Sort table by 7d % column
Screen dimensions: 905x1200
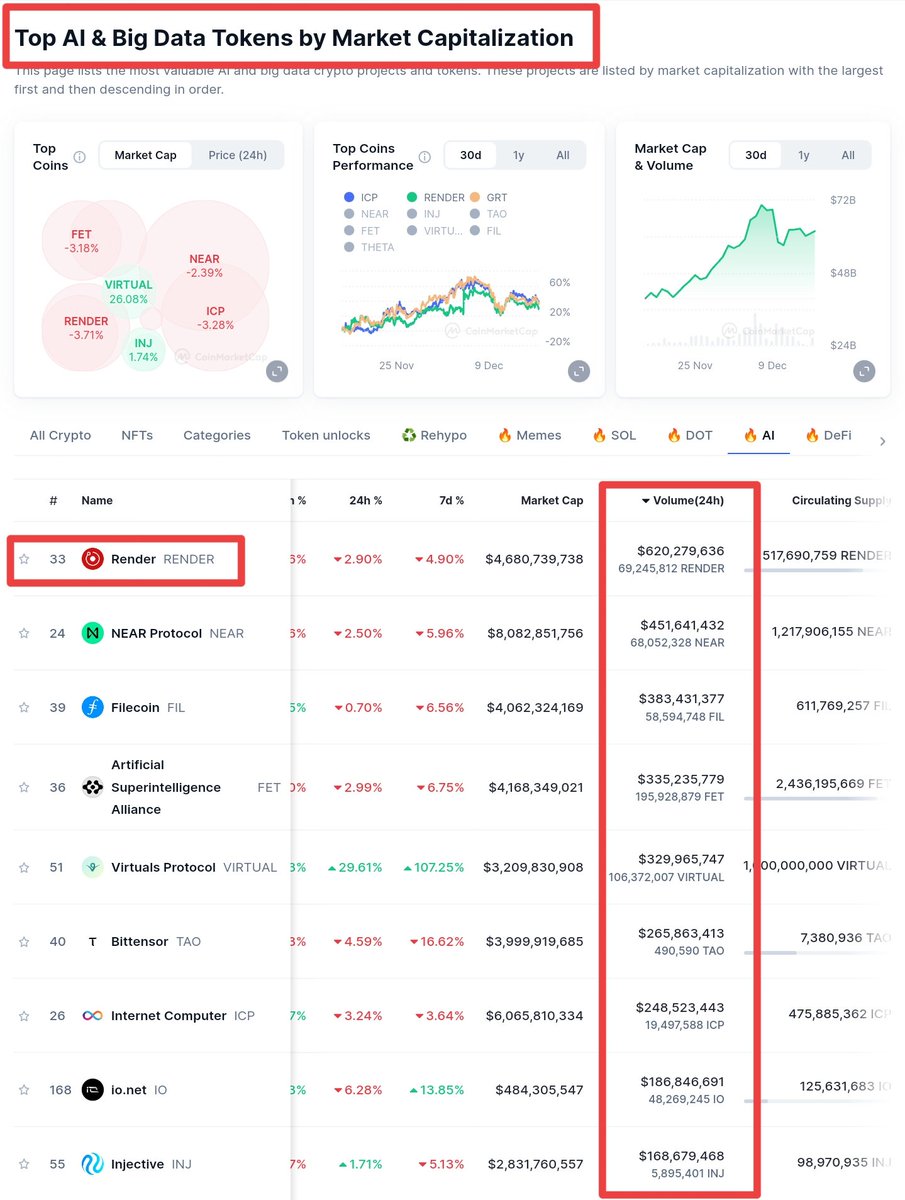(451, 500)
